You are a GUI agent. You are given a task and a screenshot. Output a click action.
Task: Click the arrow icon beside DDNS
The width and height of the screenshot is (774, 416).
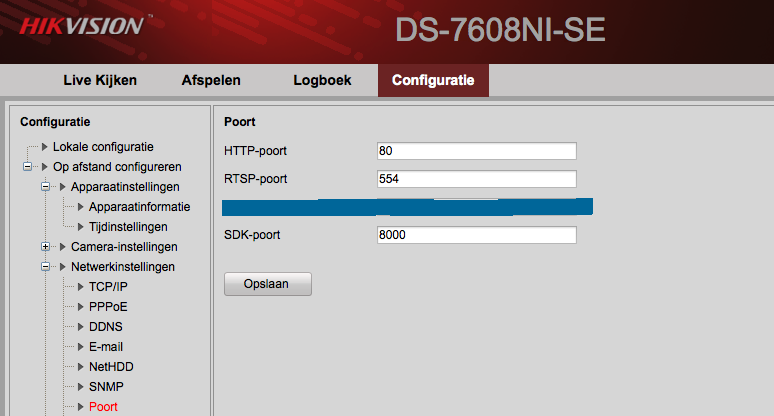pos(80,327)
